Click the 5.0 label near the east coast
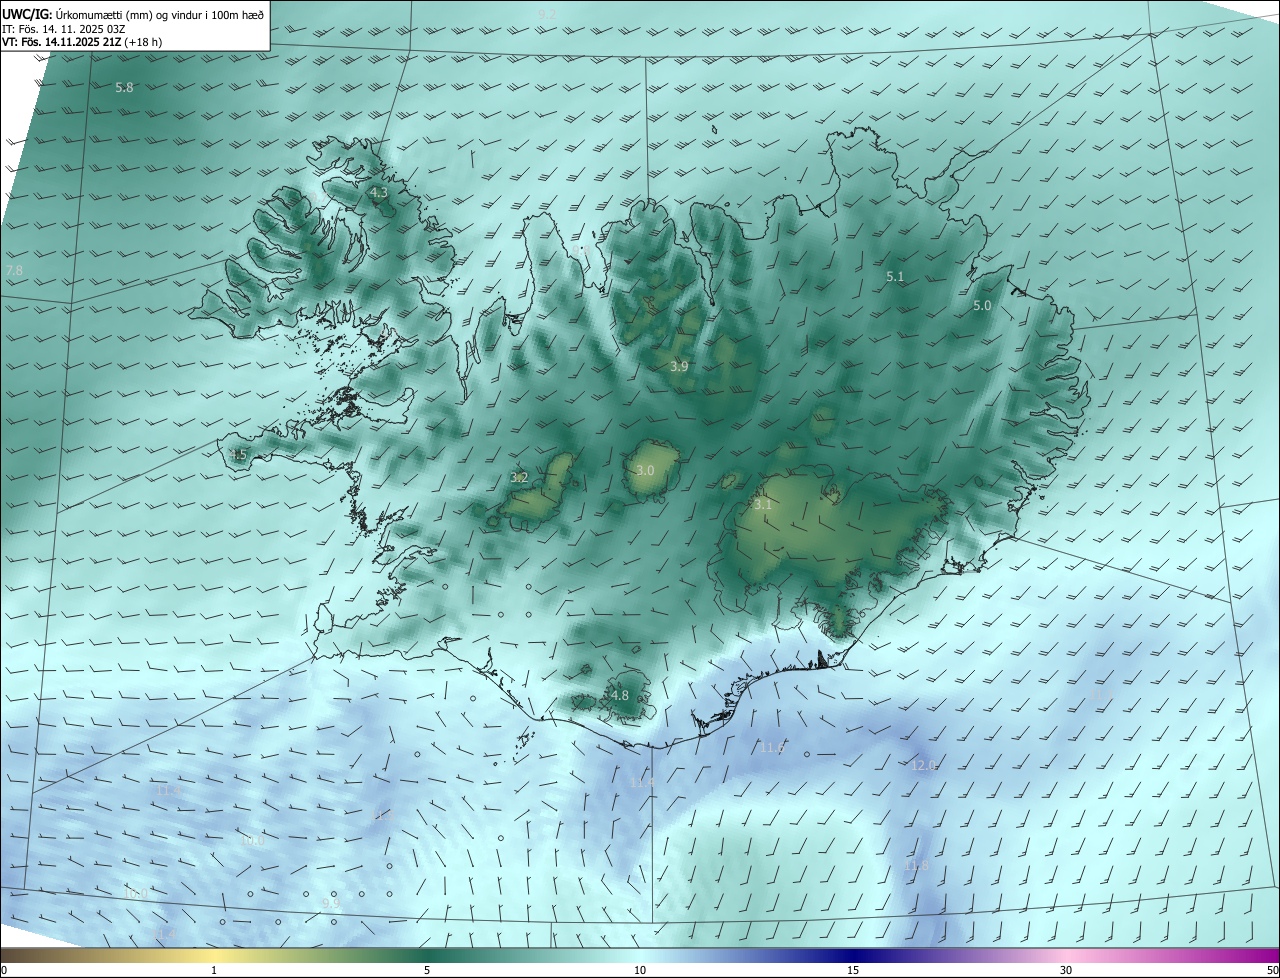Image resolution: width=1280 pixels, height=978 pixels. point(982,306)
